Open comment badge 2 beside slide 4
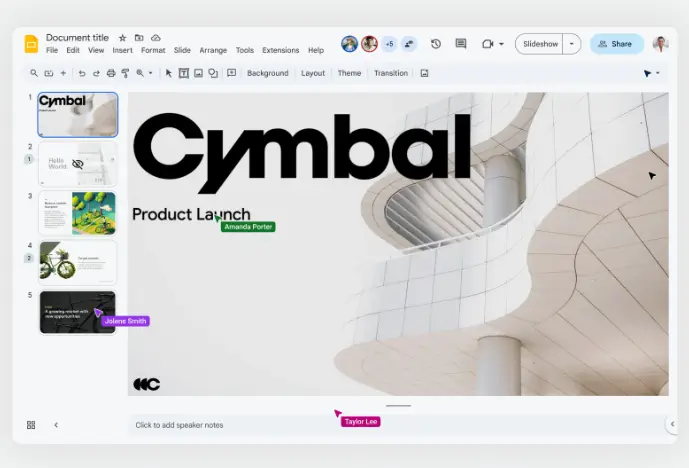Viewport: 689px width, 468px height. click(29, 258)
